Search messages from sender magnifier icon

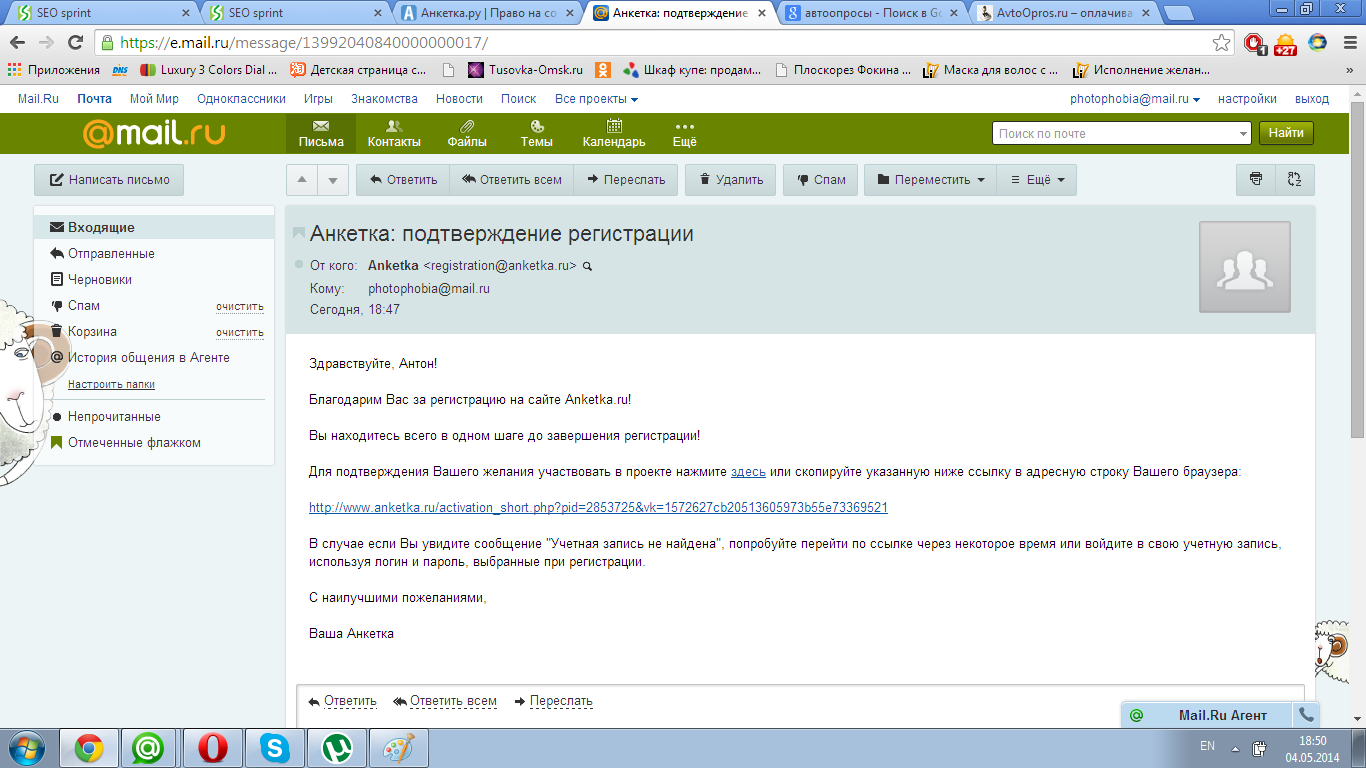pyautogui.click(x=587, y=266)
